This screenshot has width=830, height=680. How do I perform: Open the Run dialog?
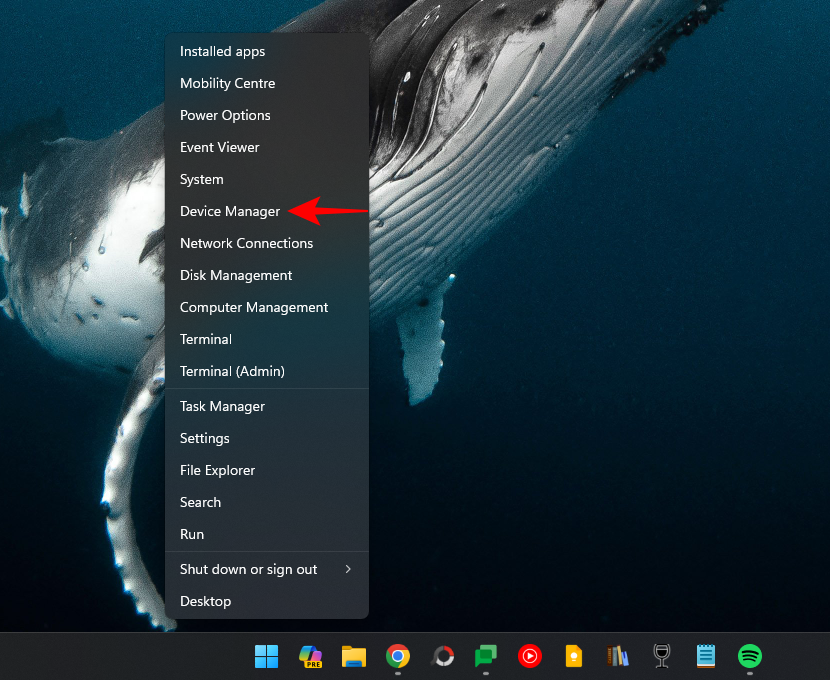pos(191,534)
